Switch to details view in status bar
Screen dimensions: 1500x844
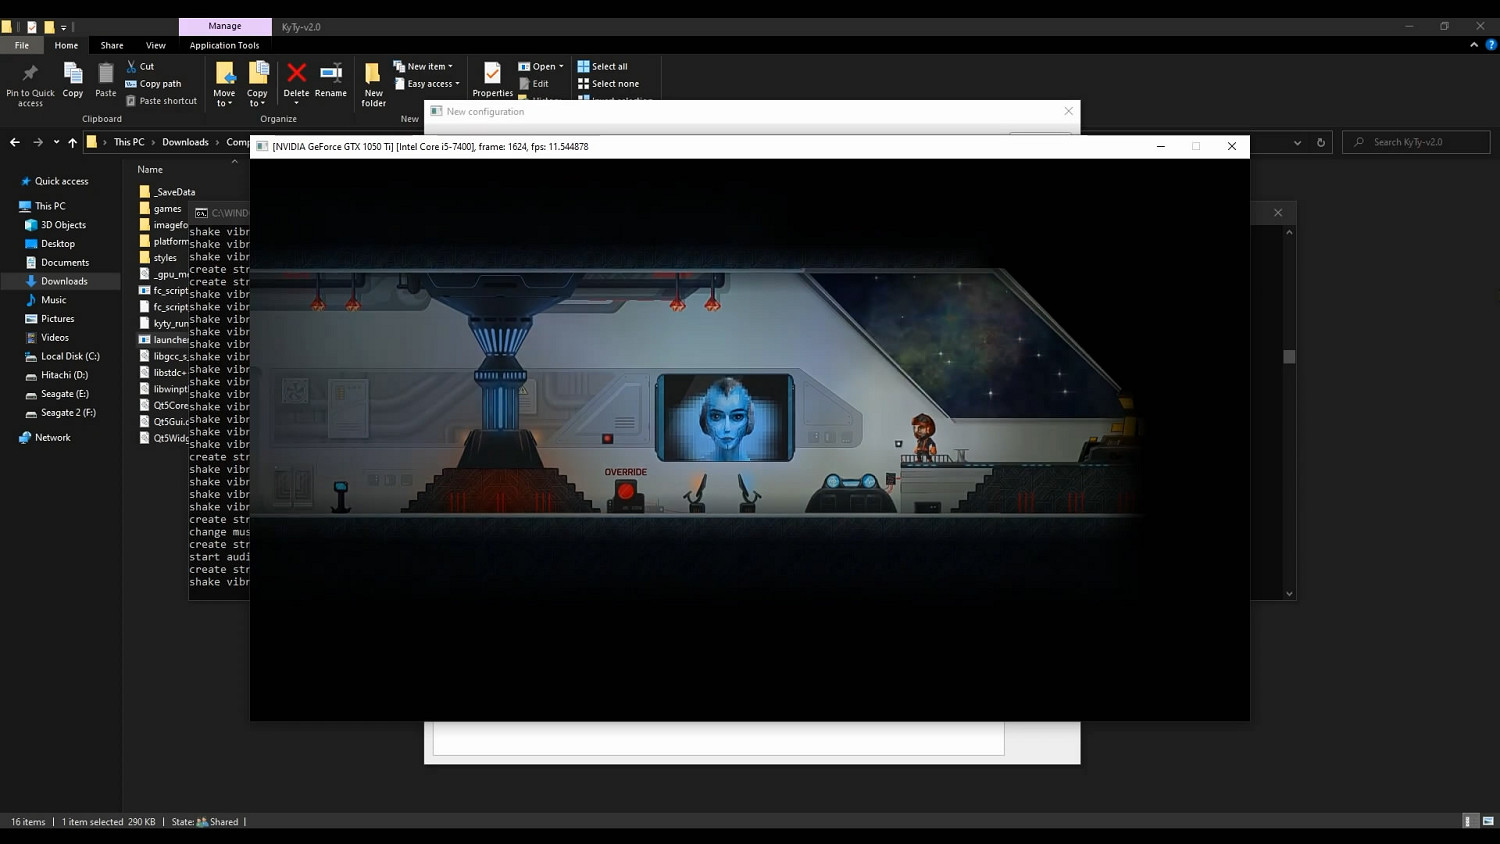click(x=1469, y=821)
